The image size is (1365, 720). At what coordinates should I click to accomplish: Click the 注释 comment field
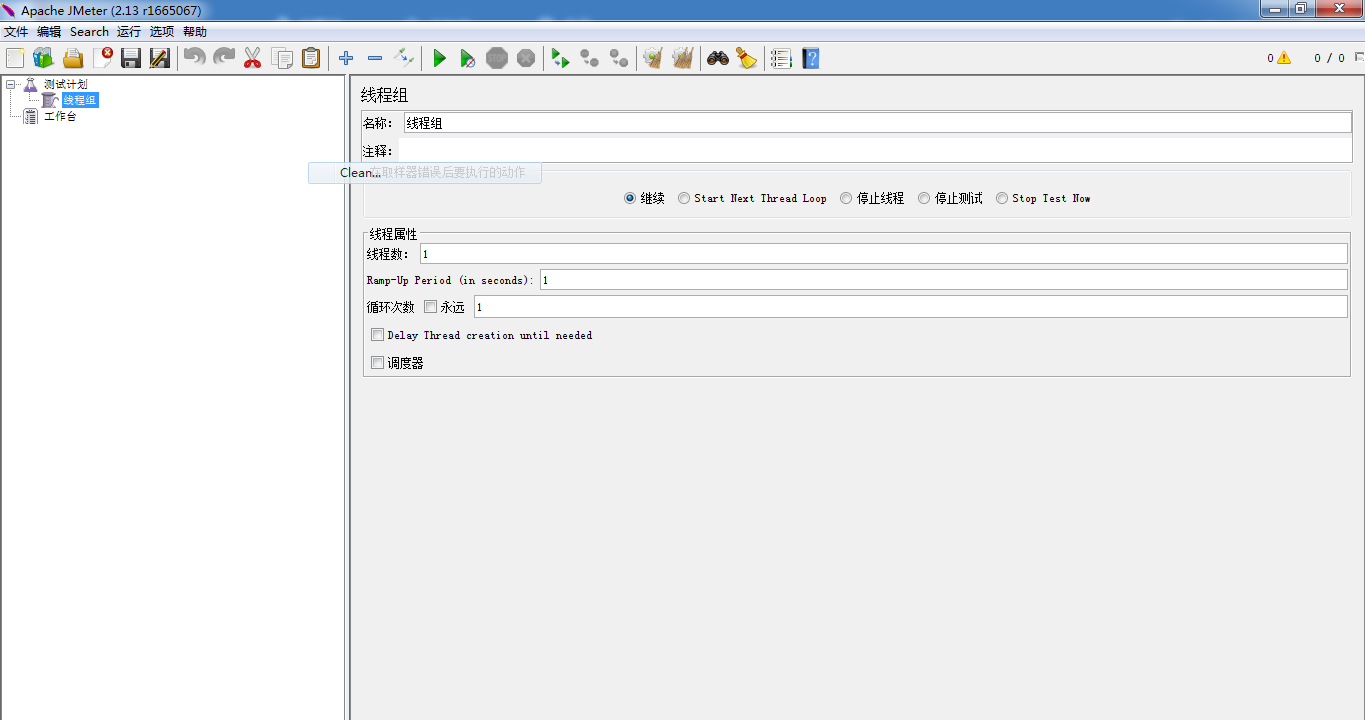click(874, 150)
